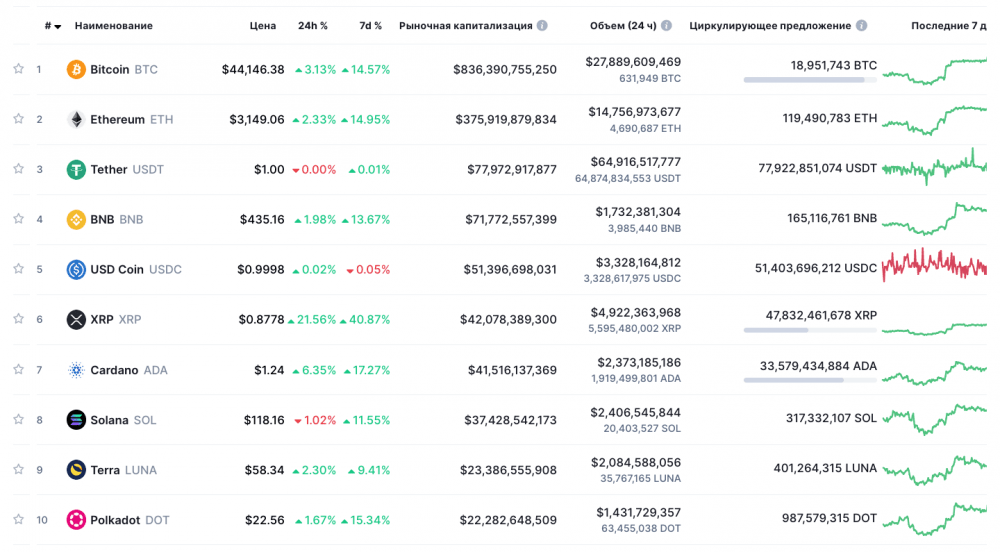Click Bitcoin circulating supply progress bar
Screen dimensions: 1000x552
click(810, 80)
